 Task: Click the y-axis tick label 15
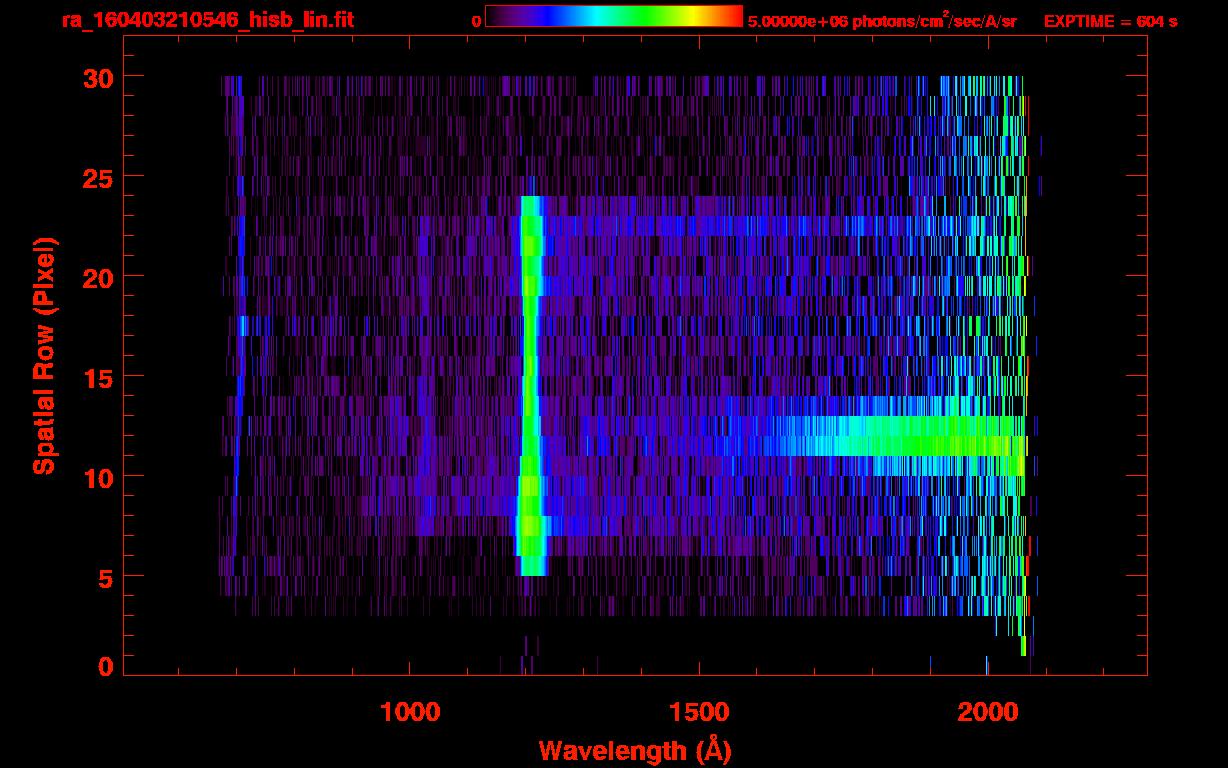pyautogui.click(x=96, y=377)
